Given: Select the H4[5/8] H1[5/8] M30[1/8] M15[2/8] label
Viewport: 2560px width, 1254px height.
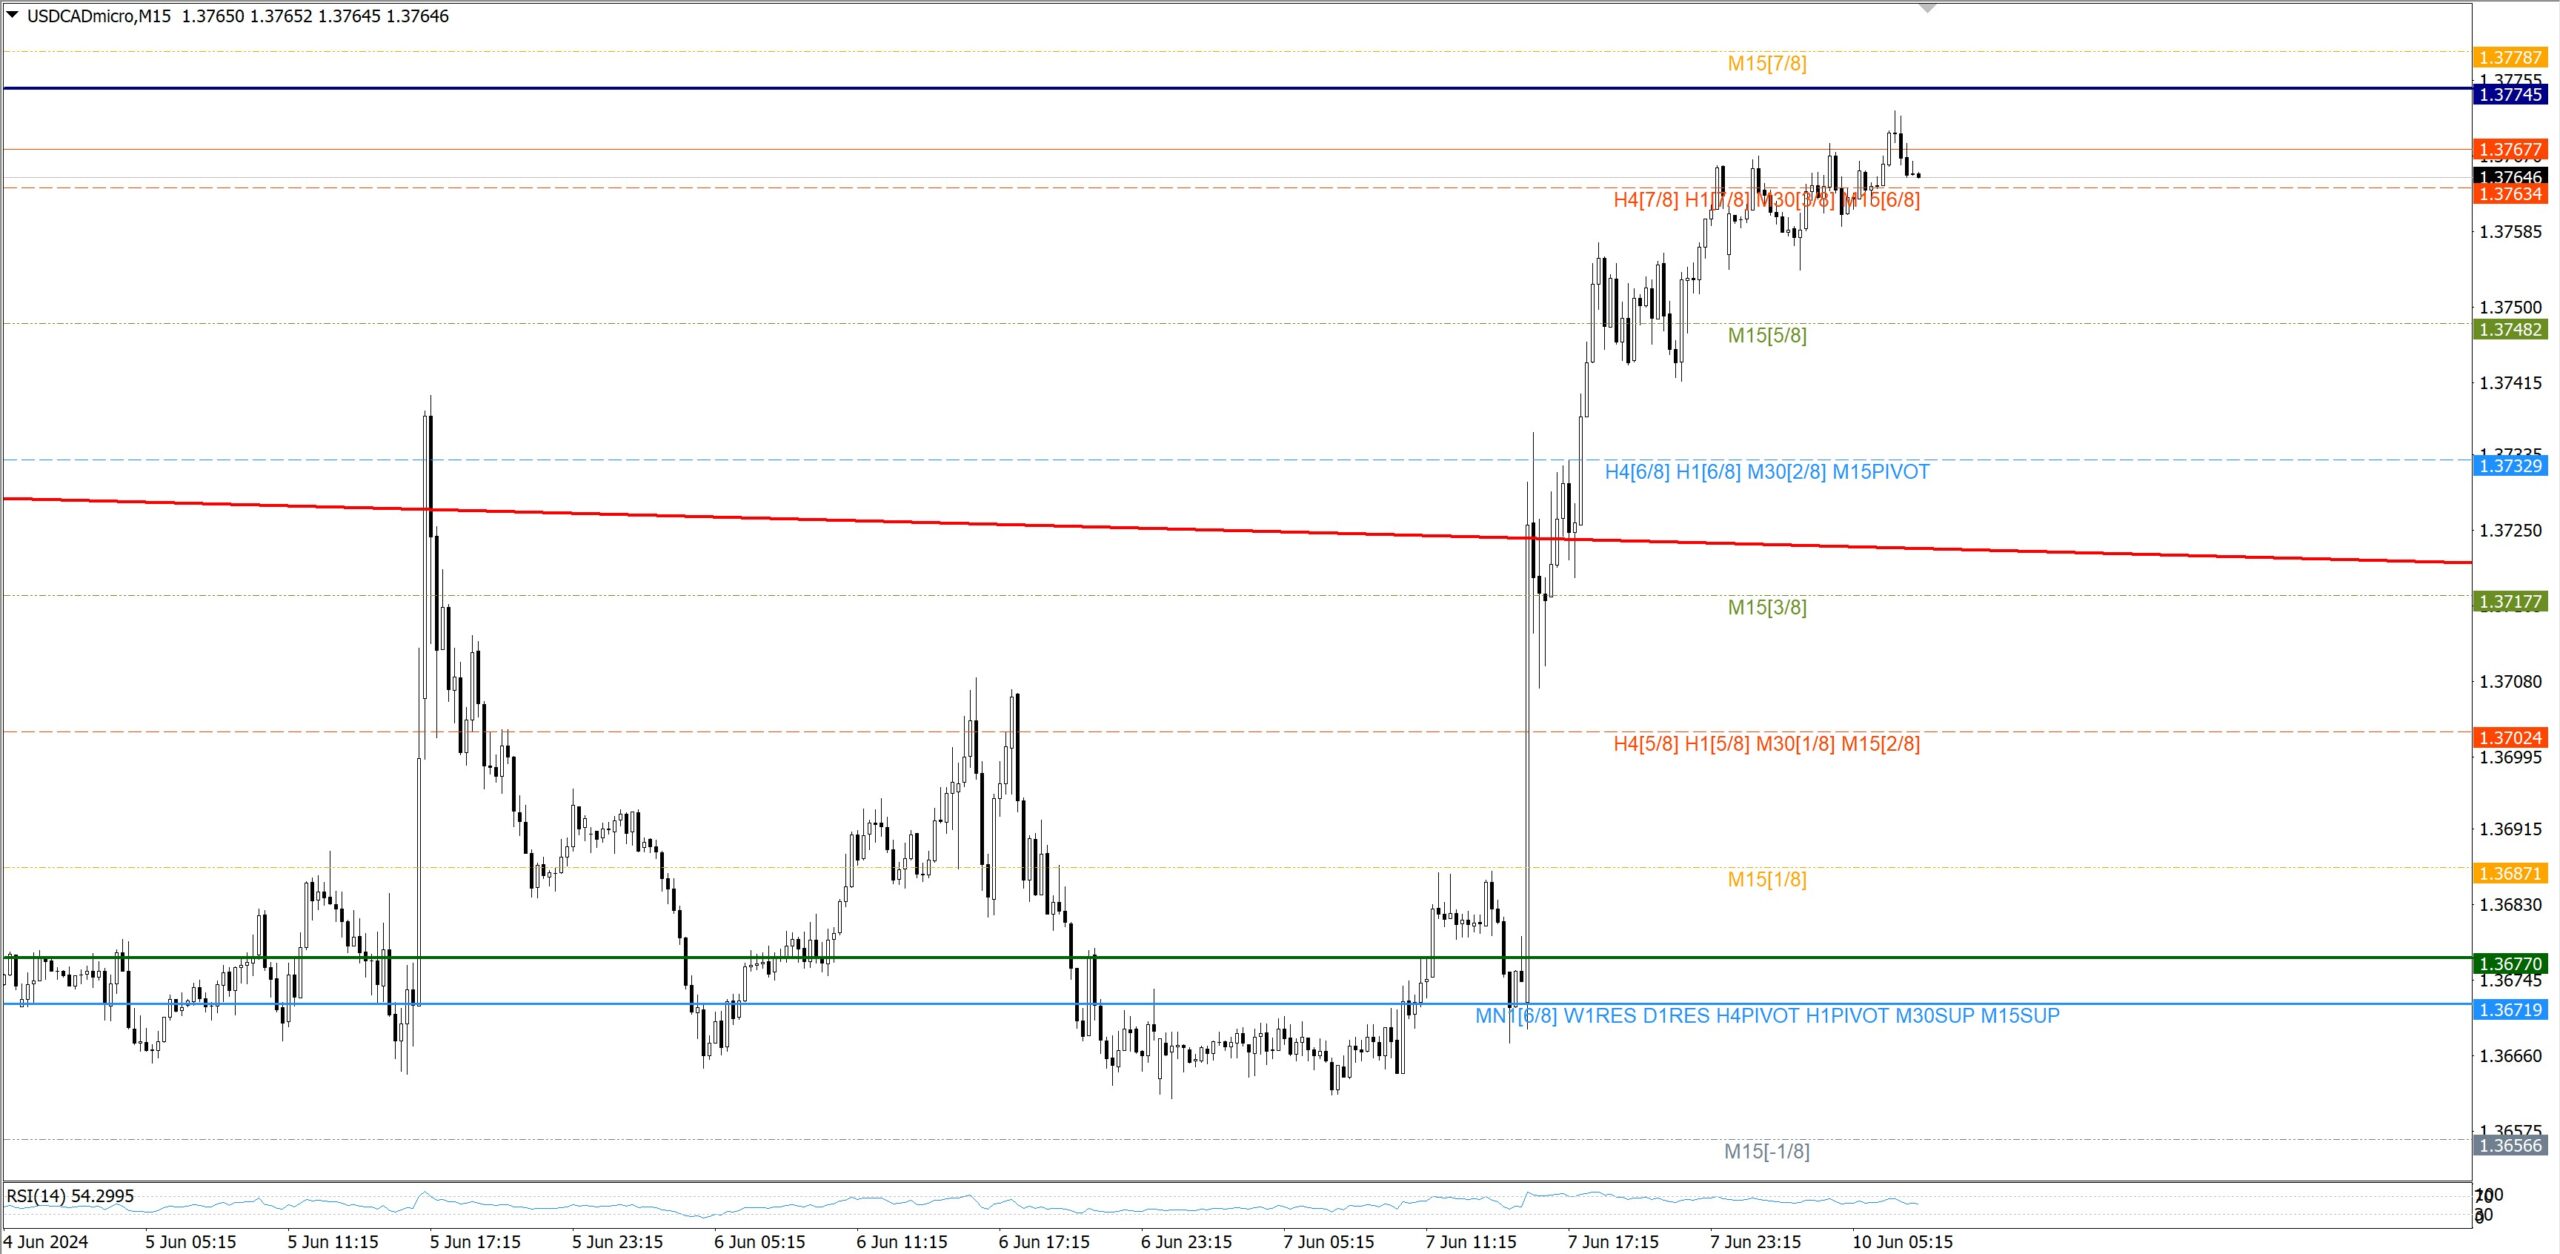Looking at the screenshot, I should (1767, 744).
